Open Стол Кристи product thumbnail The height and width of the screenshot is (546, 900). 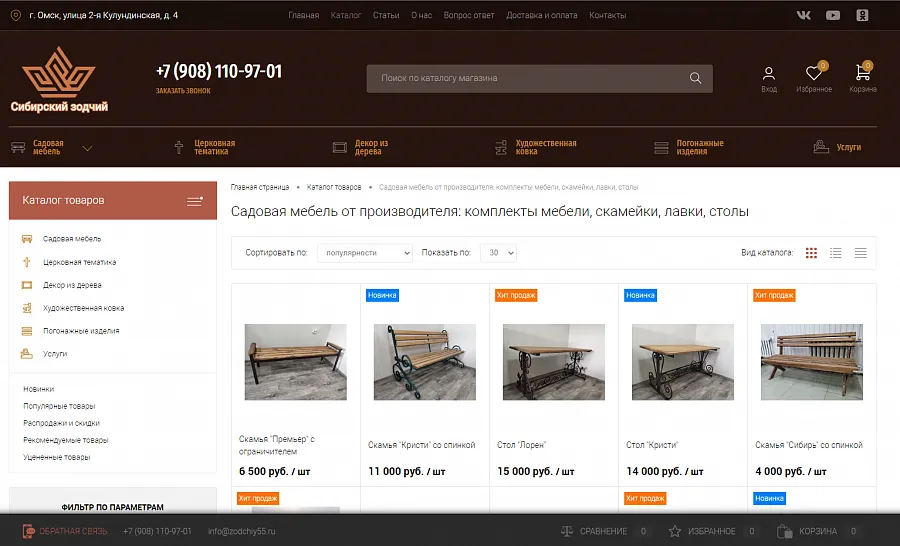click(683, 362)
